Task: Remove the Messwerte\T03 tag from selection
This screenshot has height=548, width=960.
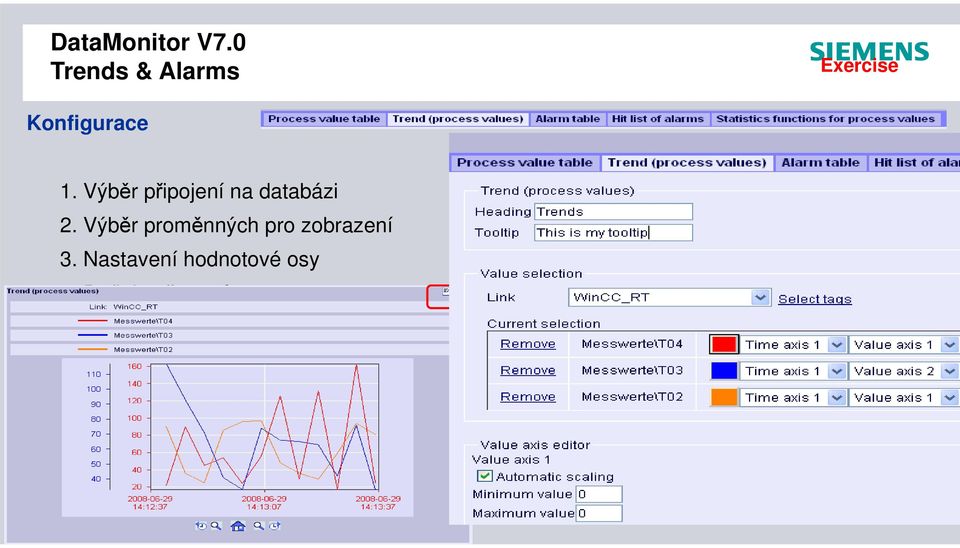Action: [528, 370]
